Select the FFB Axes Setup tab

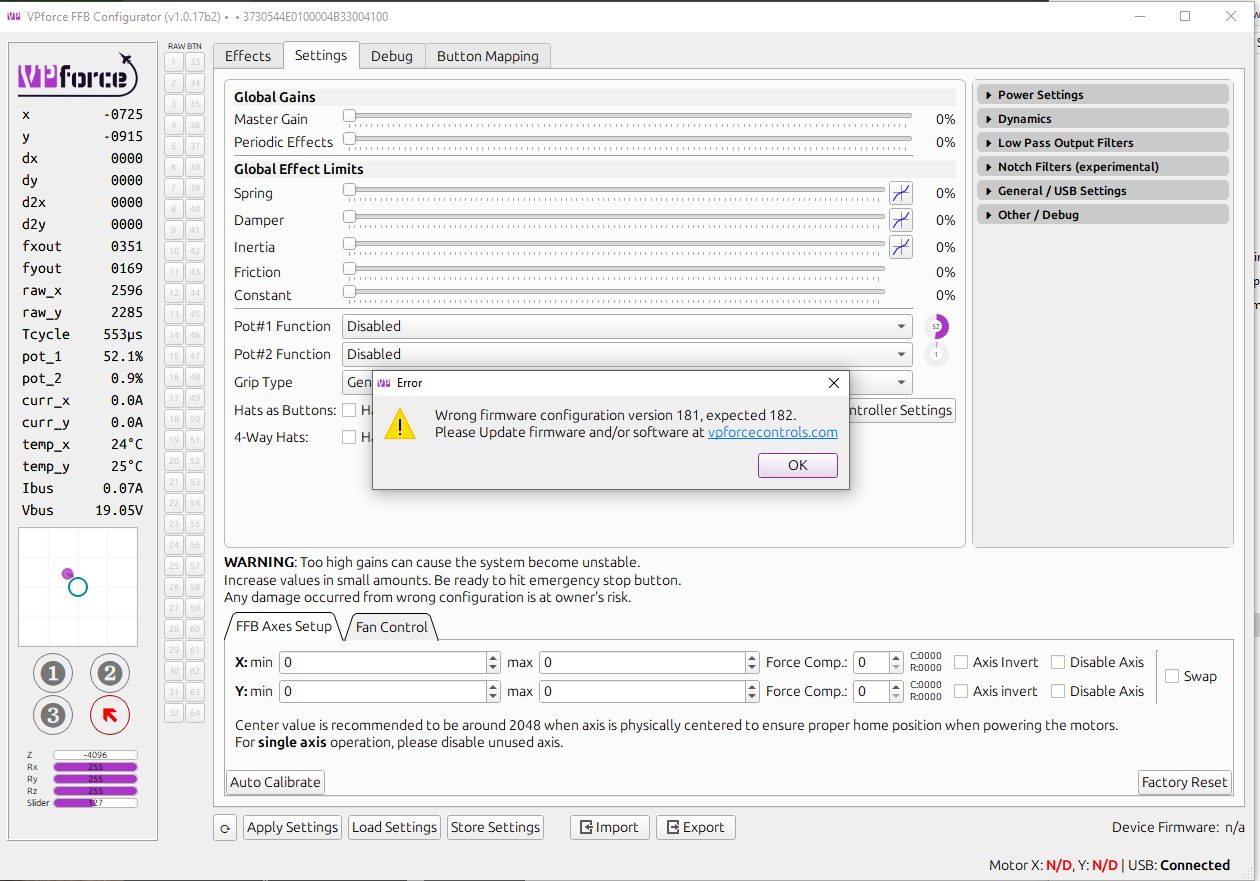pyautogui.click(x=284, y=627)
